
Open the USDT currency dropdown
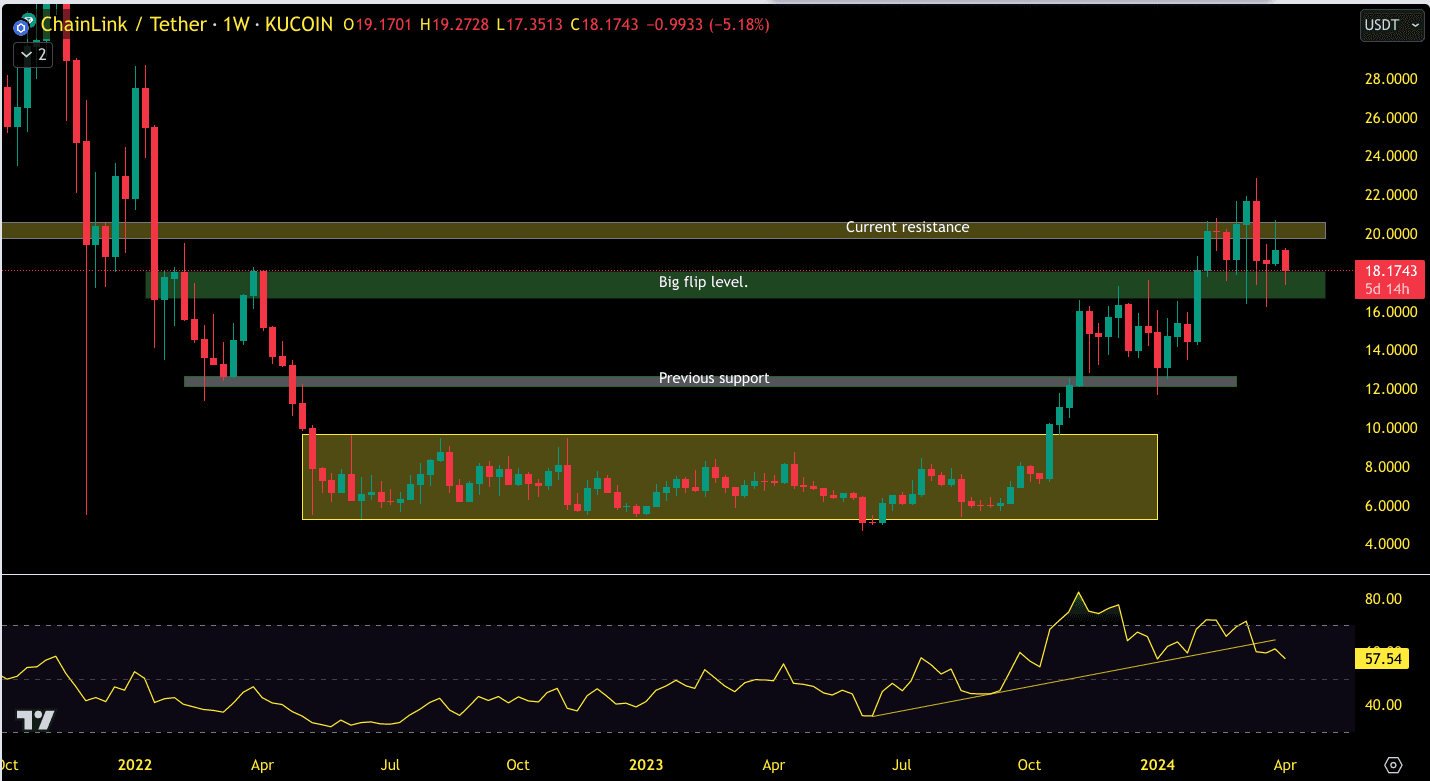(1392, 24)
